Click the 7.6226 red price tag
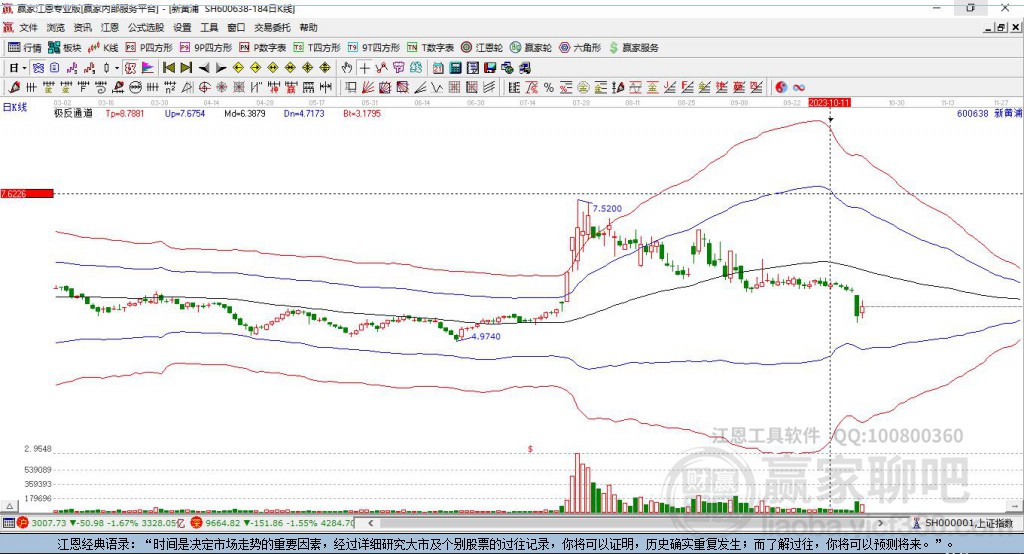 tap(27, 193)
